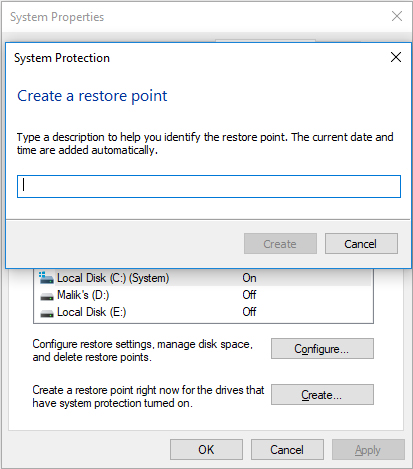Click the Malik's (D:) drive icon
The height and width of the screenshot is (469, 413).
(47, 296)
